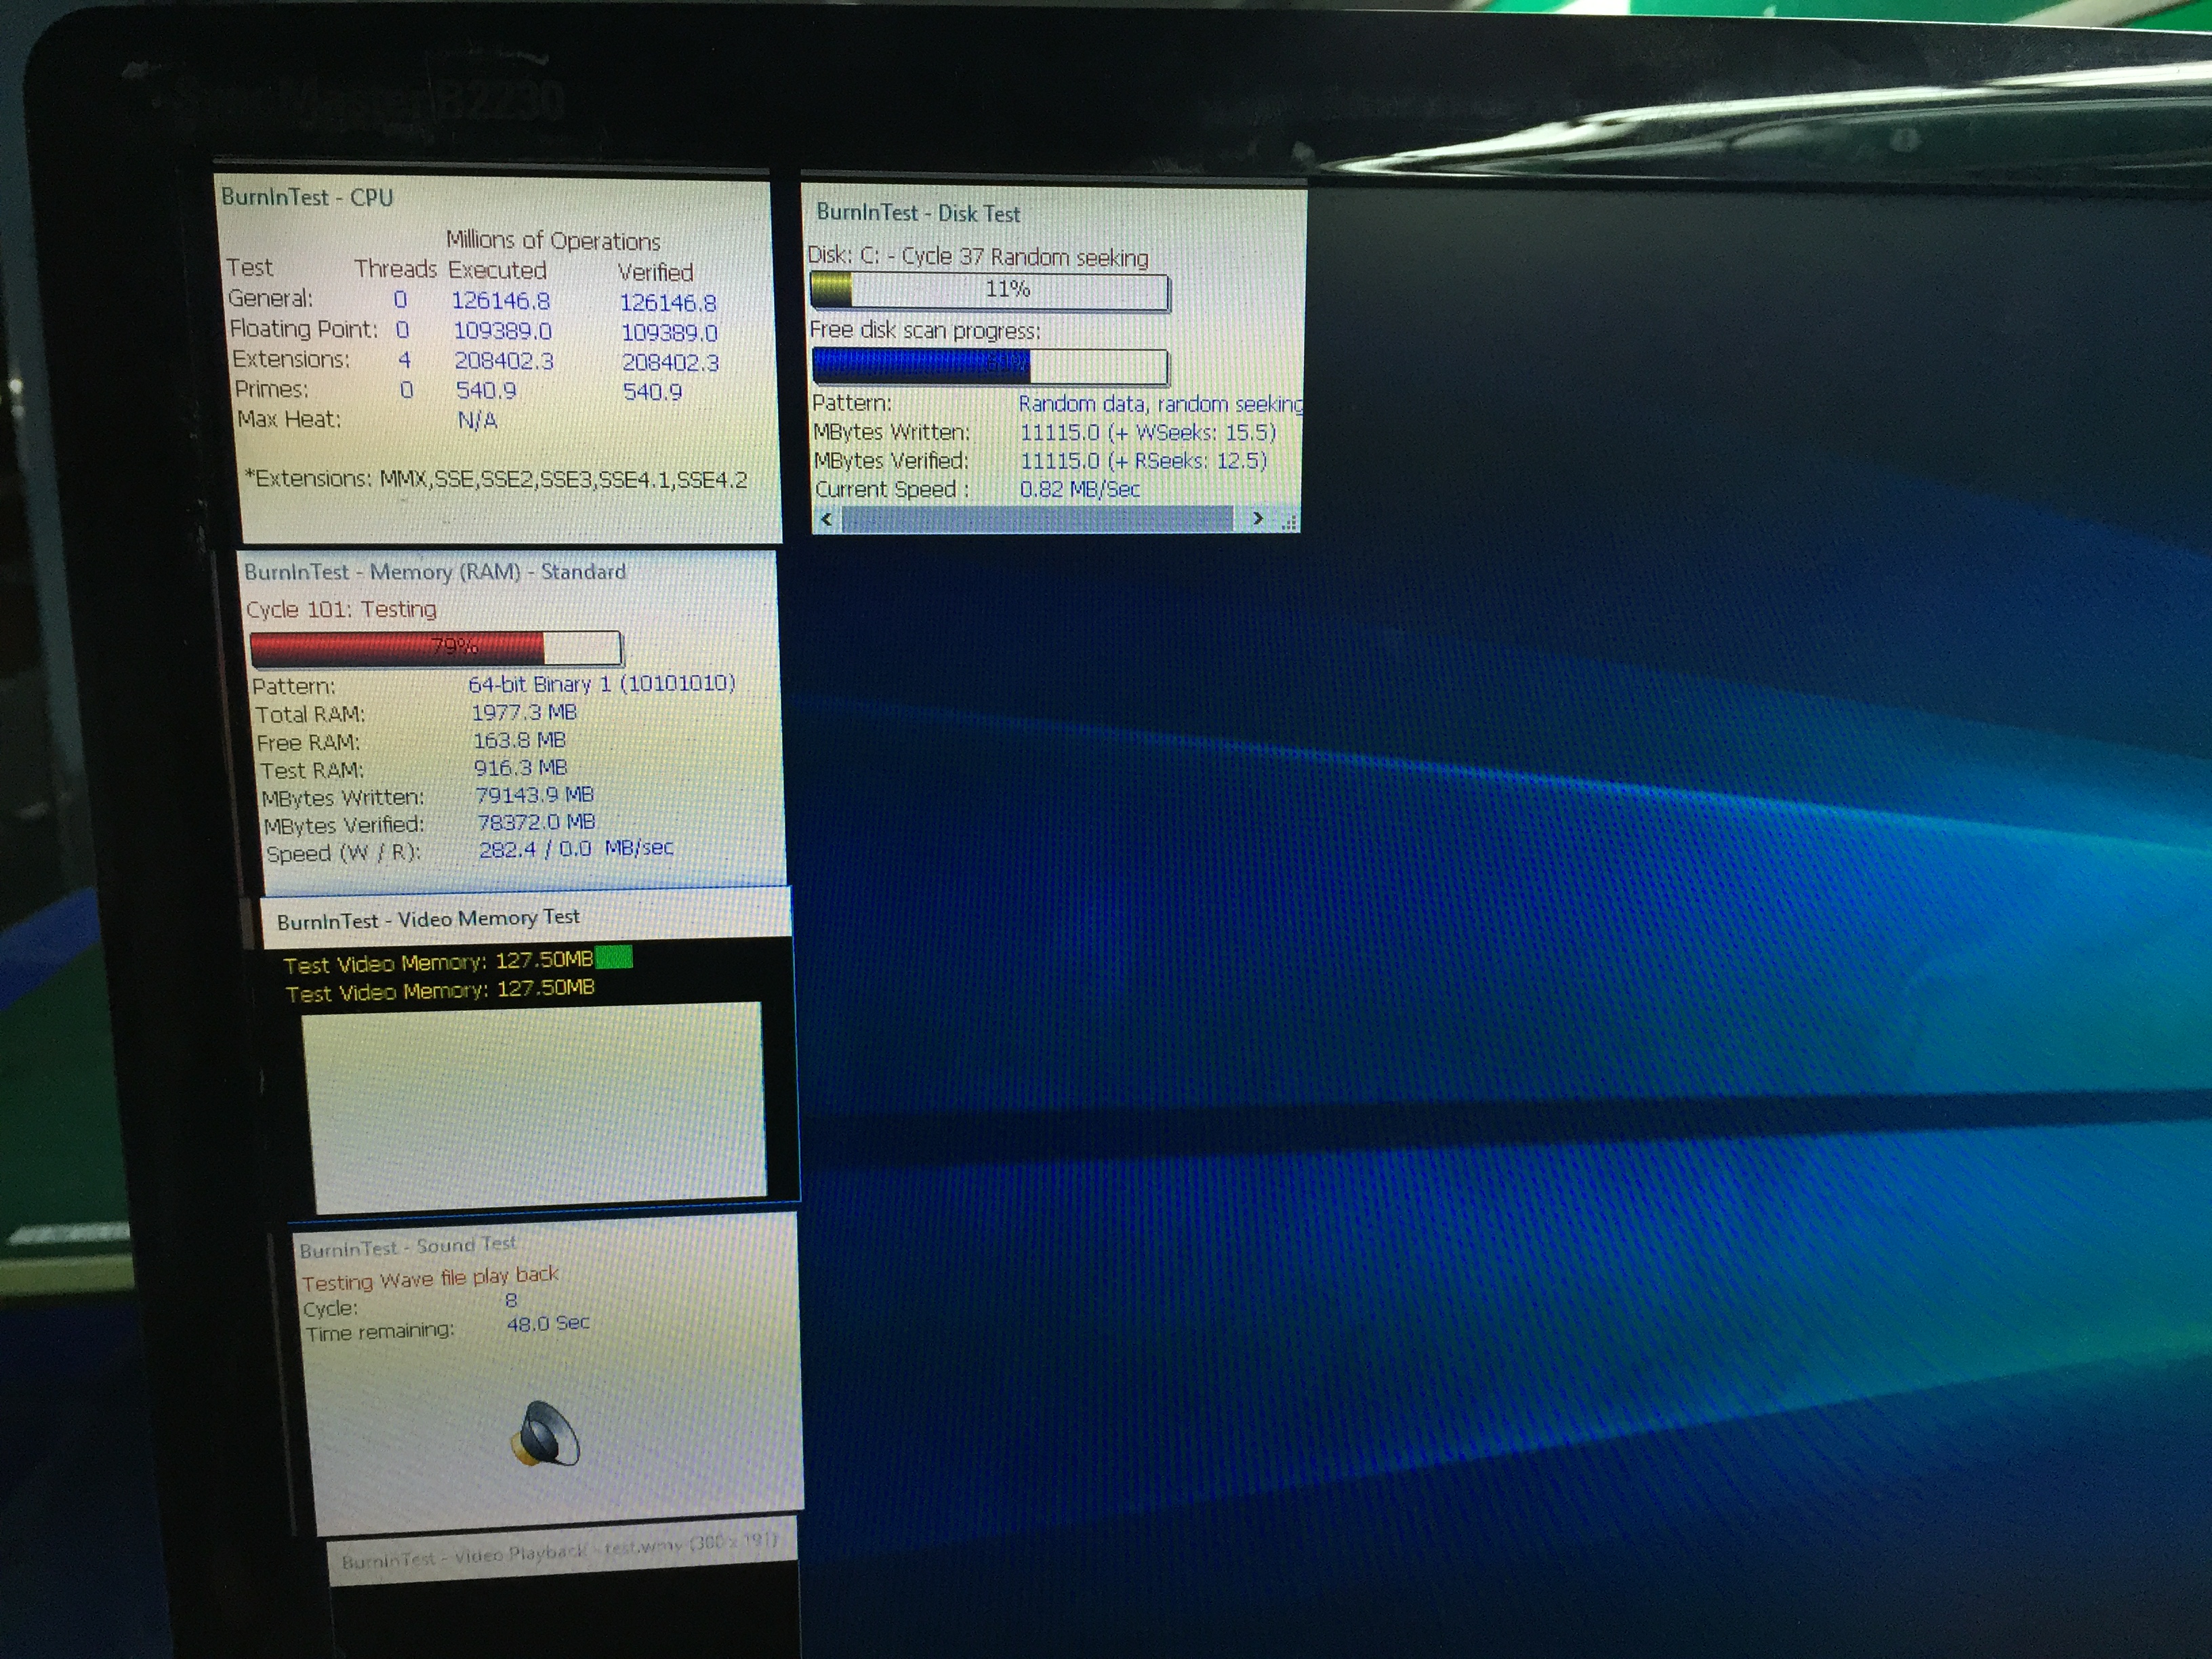Click the "Primes:" row label
Image resolution: width=2212 pixels, height=1659 pixels.
click(x=271, y=389)
